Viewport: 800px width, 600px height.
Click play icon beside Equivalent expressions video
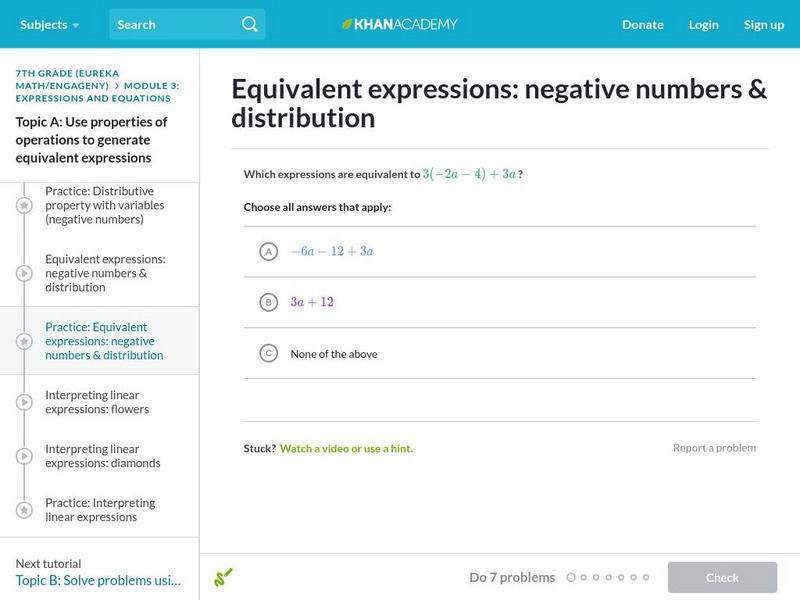(x=24, y=273)
